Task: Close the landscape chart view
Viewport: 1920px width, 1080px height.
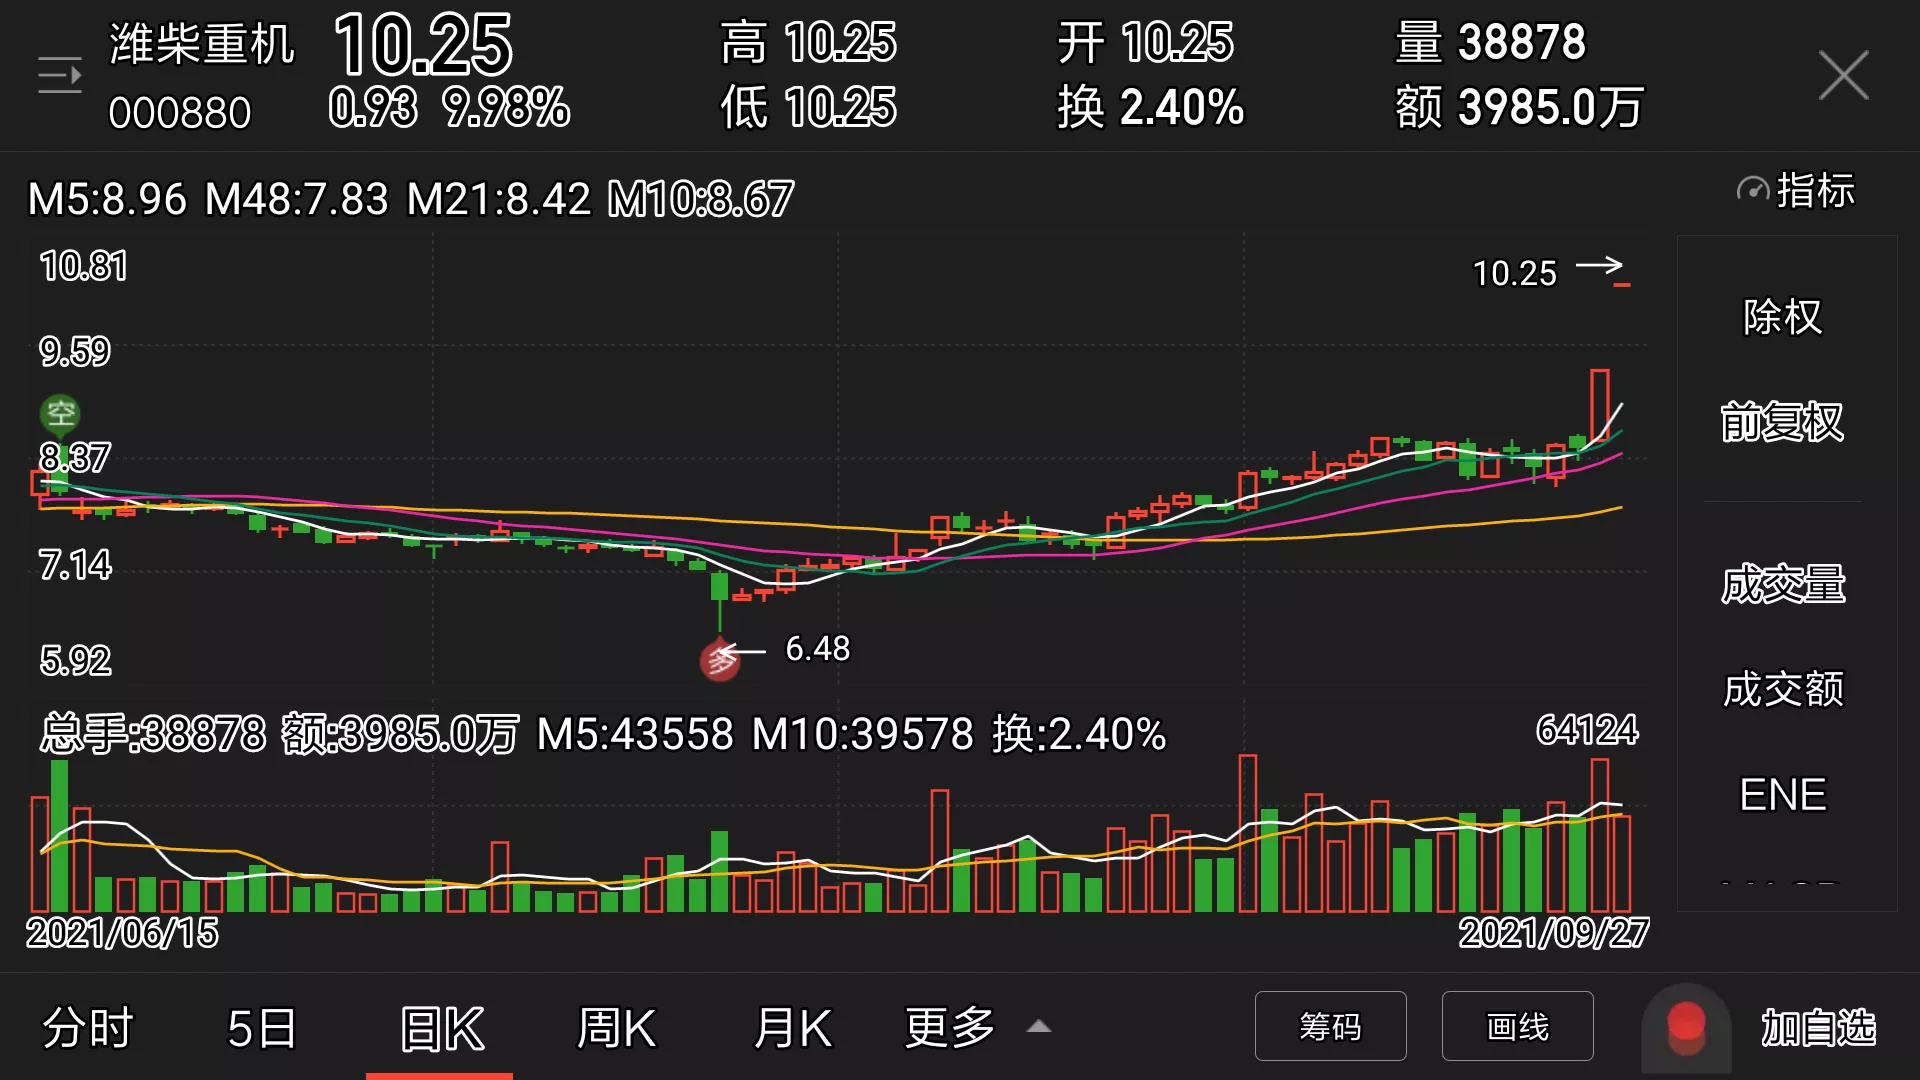Action: (1843, 75)
